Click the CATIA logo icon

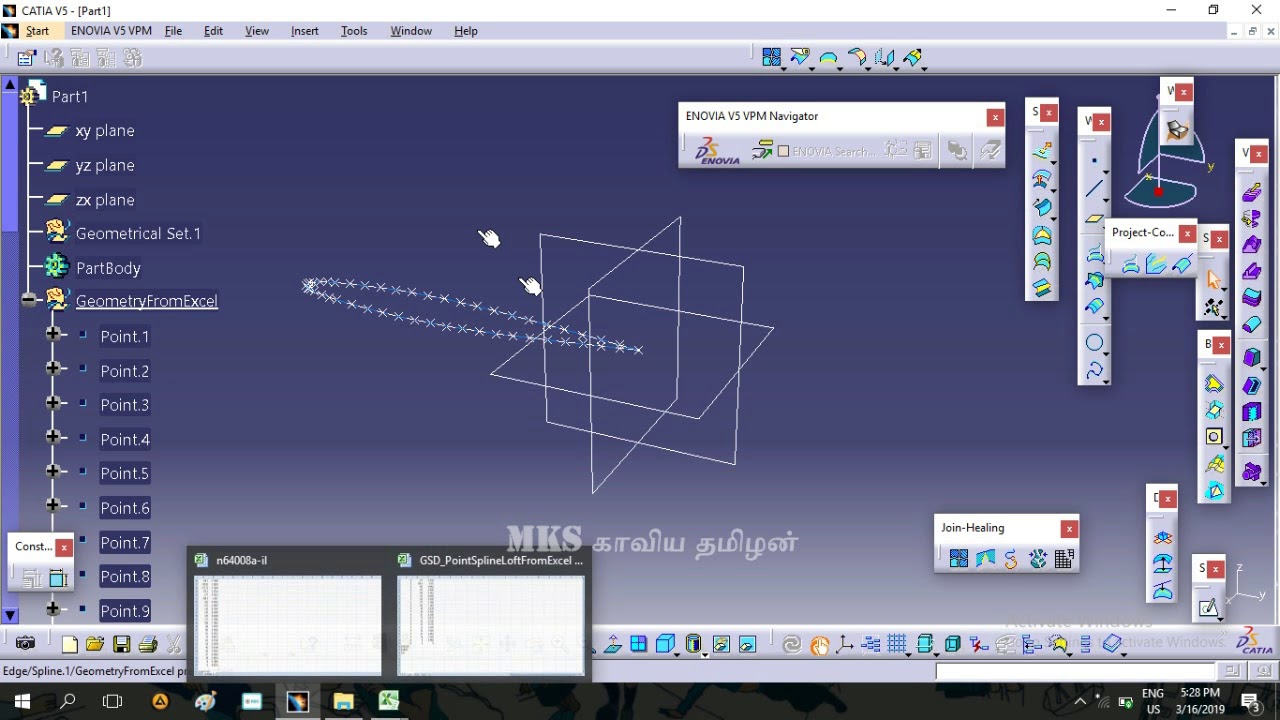coord(1255,641)
